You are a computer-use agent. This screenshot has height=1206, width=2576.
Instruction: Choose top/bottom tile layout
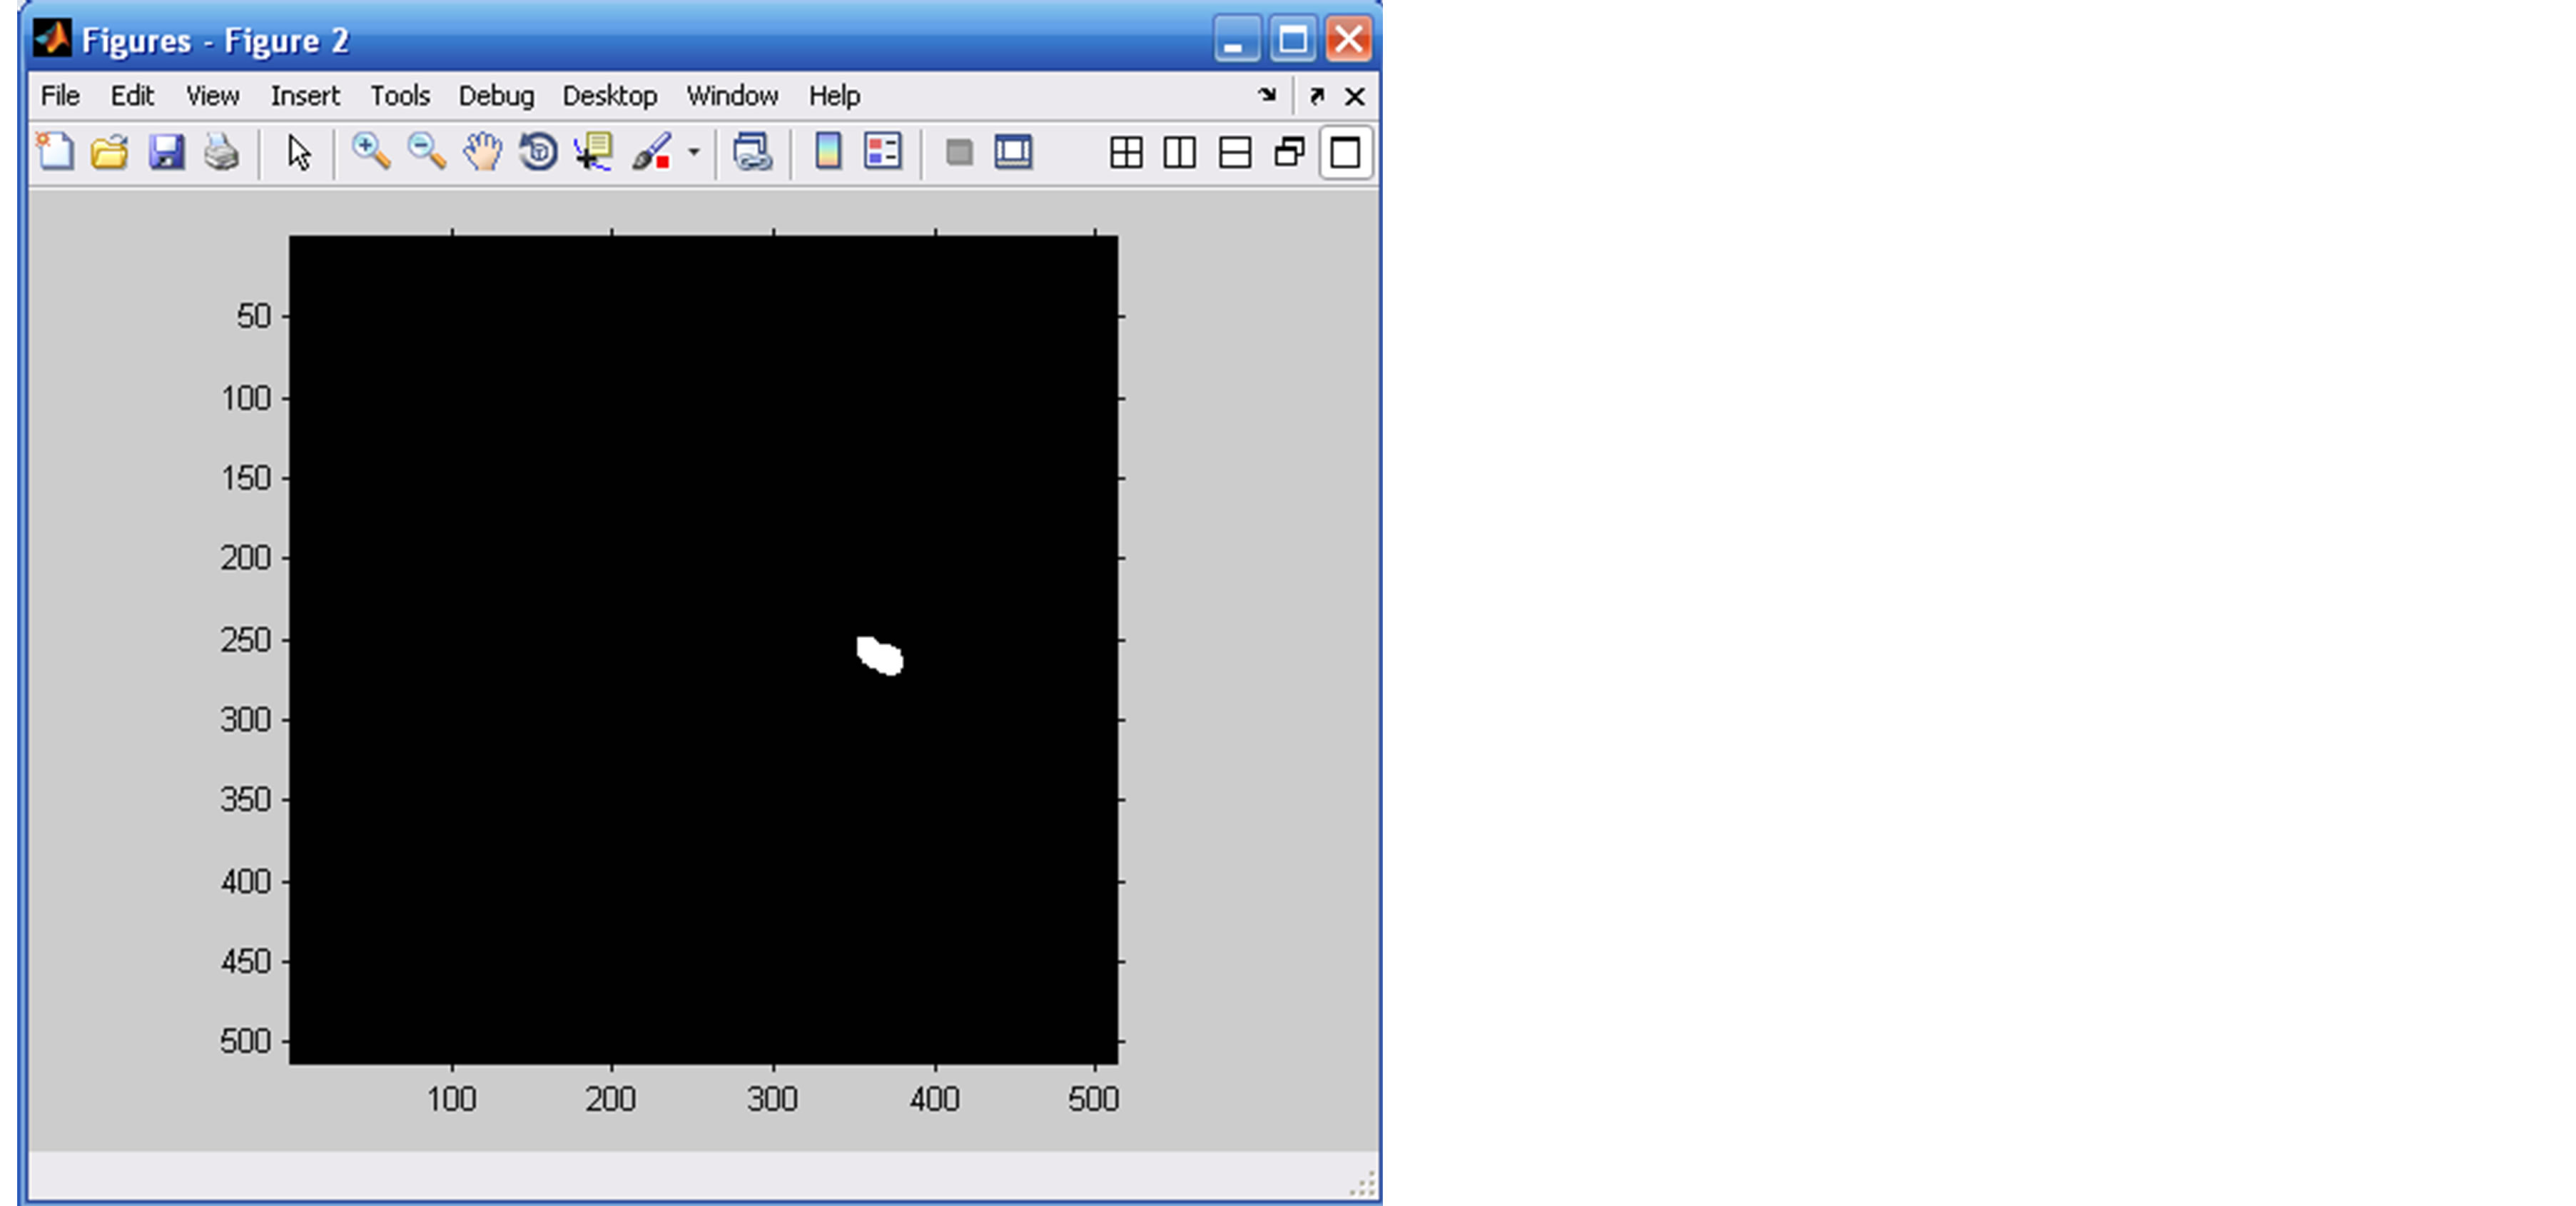coord(1235,152)
